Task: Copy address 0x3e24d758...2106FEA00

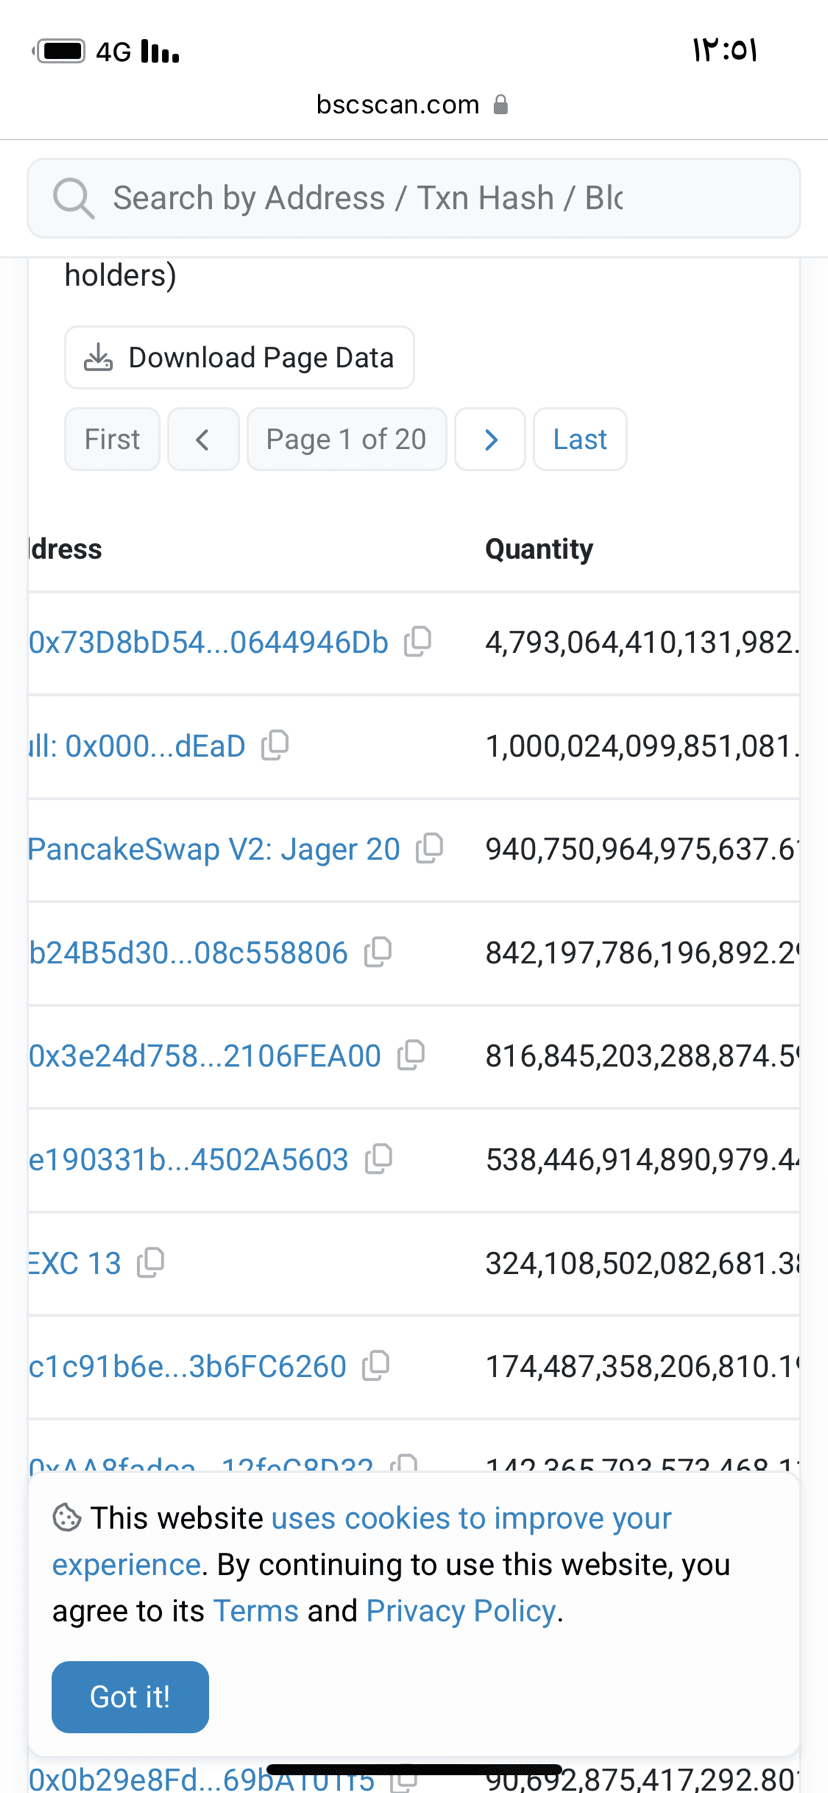Action: 411,1055
